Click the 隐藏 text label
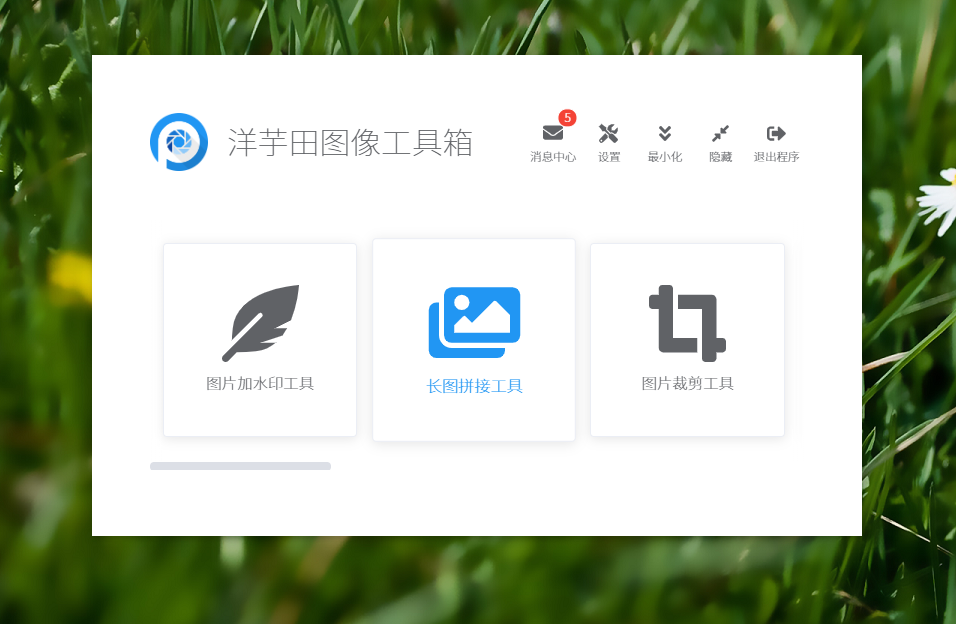This screenshot has height=624, width=956. tap(720, 157)
